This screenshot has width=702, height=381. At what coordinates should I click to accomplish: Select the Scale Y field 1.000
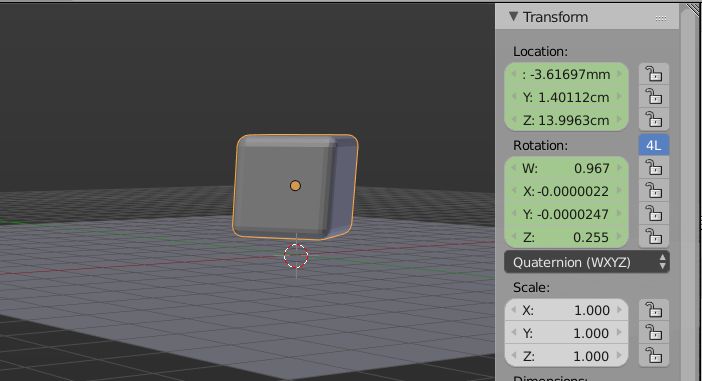click(x=566, y=333)
